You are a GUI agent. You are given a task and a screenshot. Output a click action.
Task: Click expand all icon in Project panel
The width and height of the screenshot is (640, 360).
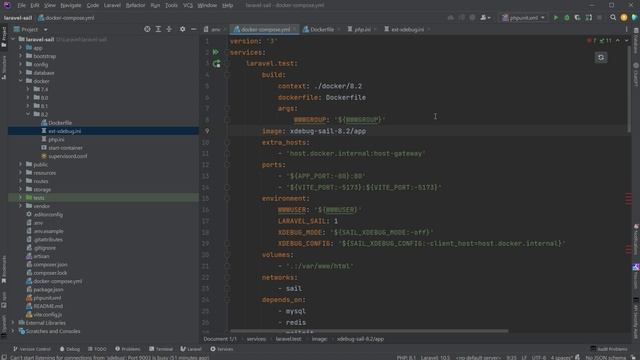pos(158,29)
